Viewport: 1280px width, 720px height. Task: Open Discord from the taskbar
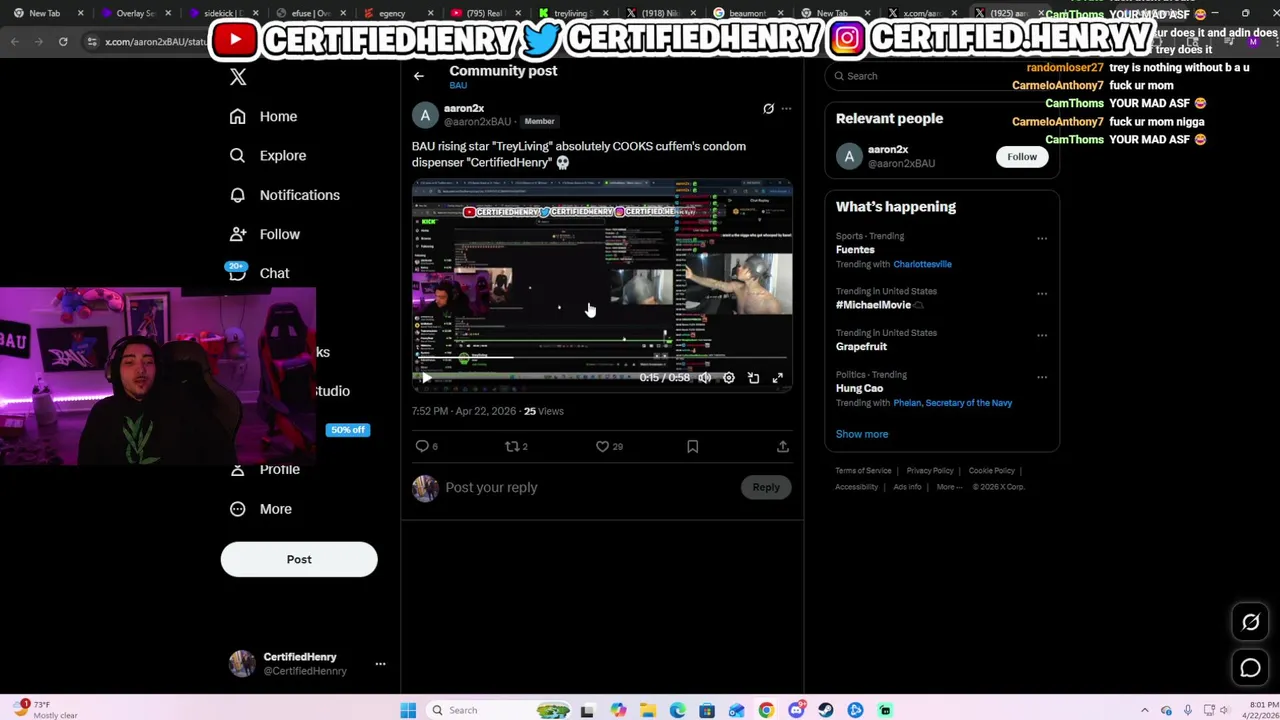(796, 710)
